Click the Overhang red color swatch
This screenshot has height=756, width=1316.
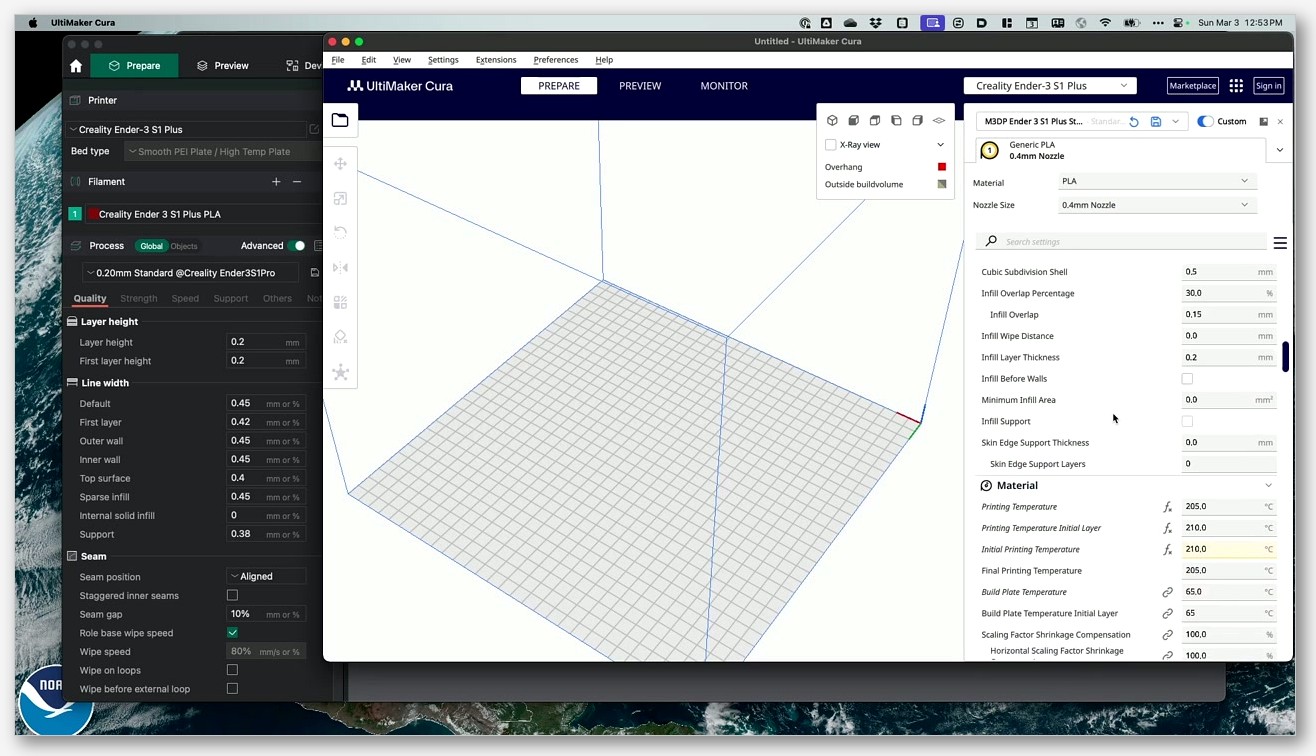941,167
